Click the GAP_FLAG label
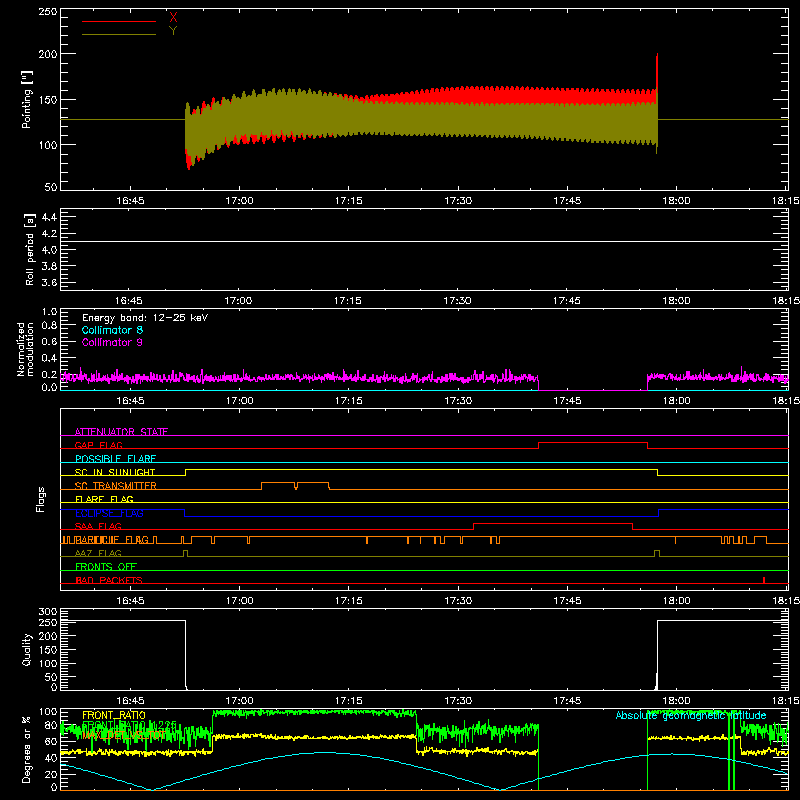This screenshot has width=800, height=800. pos(99,445)
